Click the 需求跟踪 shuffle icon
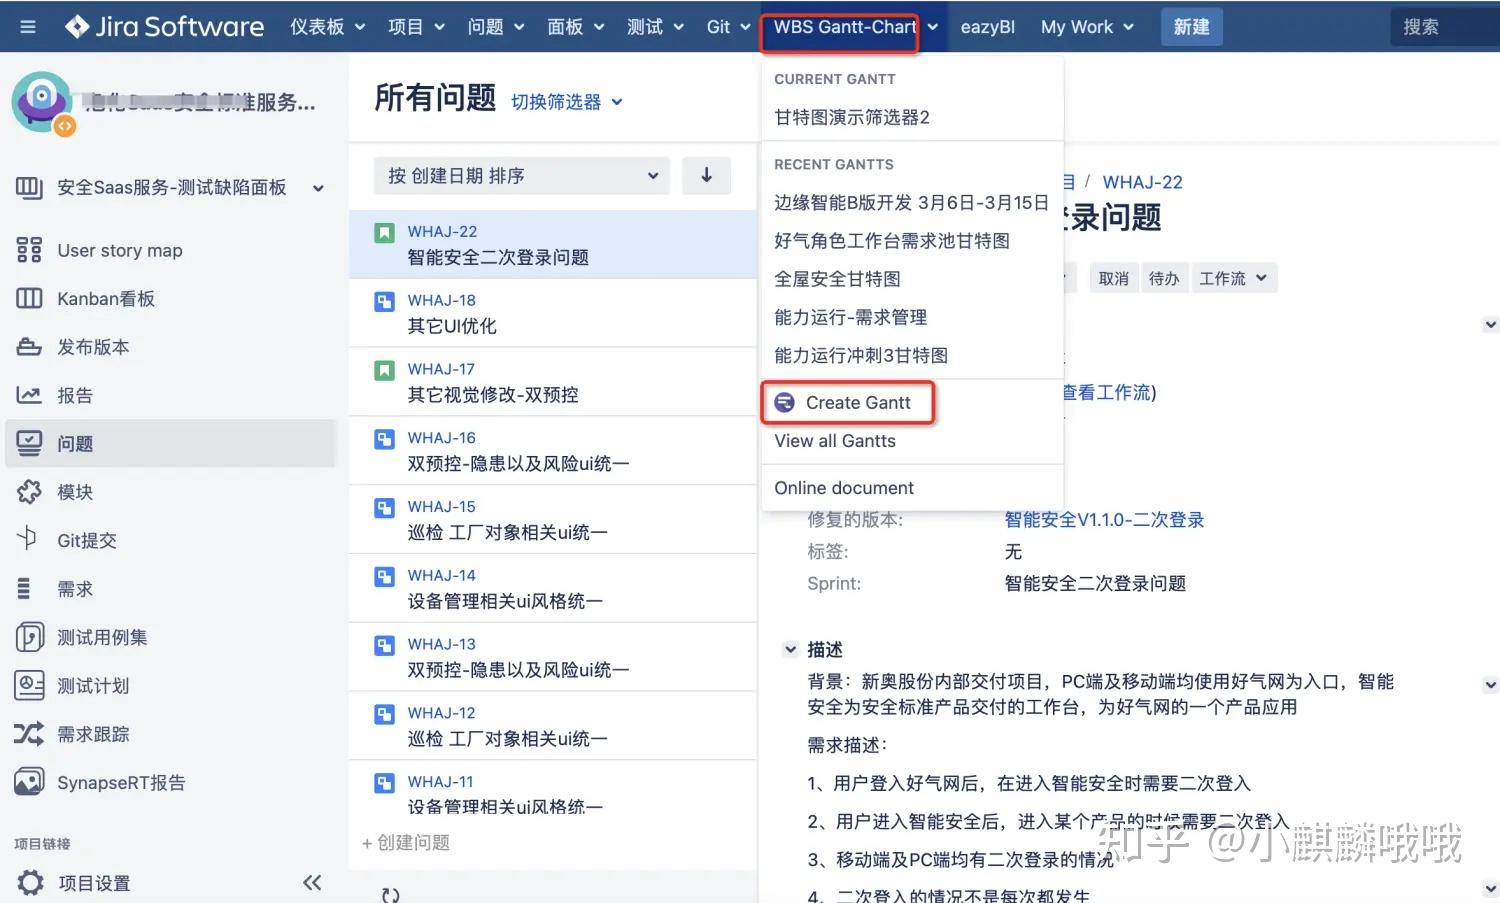The image size is (1500, 903). (29, 734)
